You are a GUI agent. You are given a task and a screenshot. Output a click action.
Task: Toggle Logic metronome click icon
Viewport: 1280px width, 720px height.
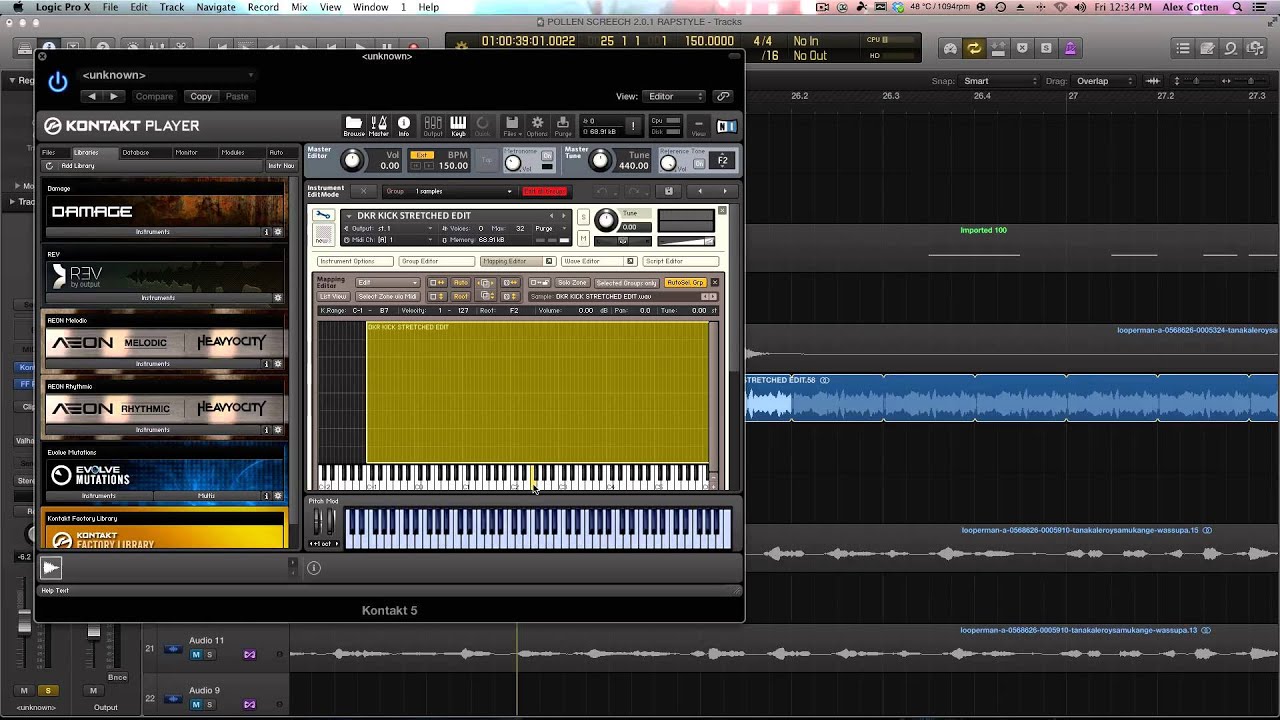1070,48
